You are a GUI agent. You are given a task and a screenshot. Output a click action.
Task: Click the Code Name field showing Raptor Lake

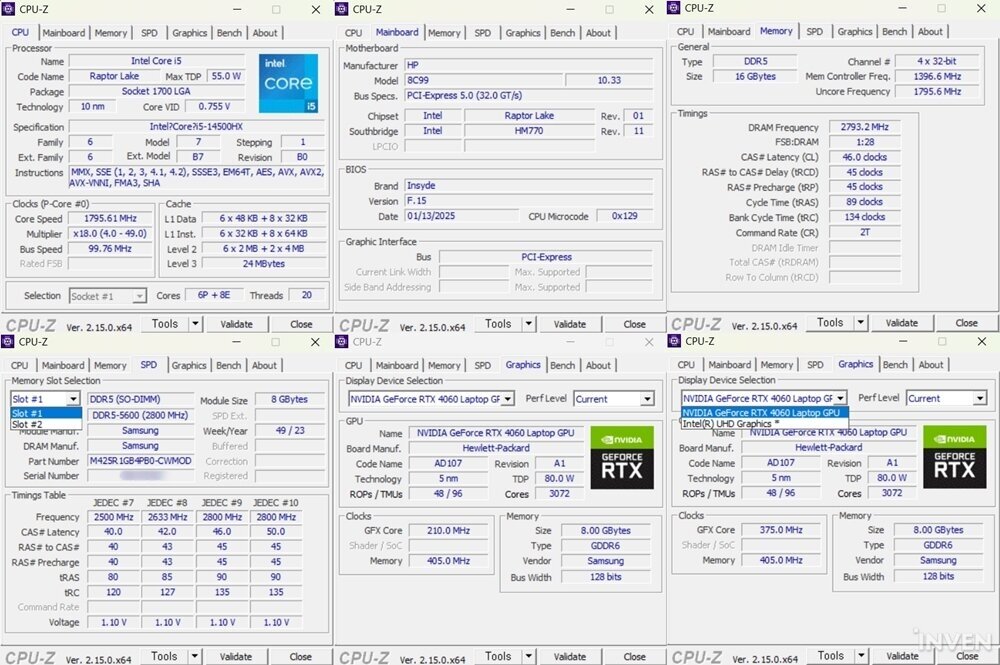tap(114, 76)
